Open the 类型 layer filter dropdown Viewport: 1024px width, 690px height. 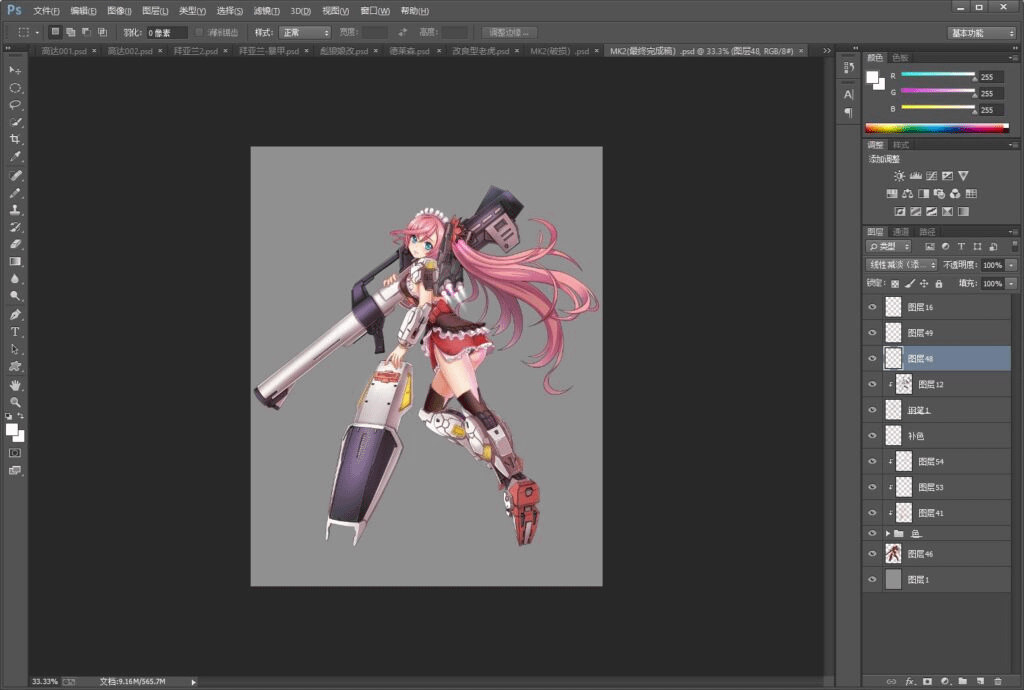coord(888,247)
